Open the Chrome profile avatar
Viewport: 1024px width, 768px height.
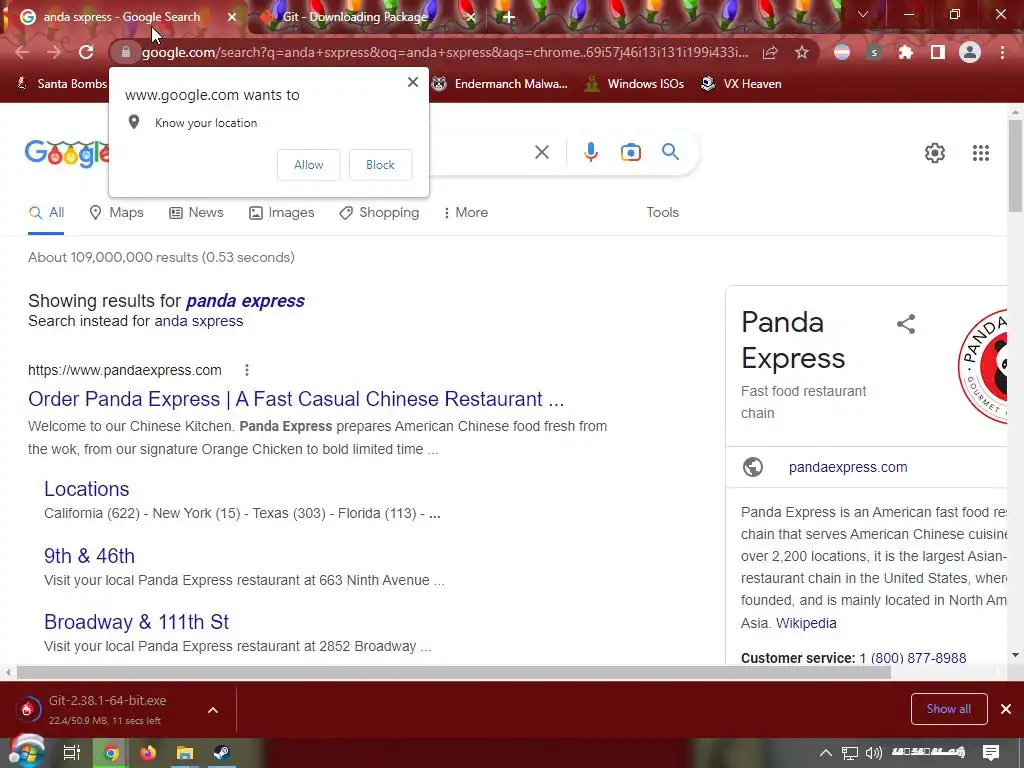pyautogui.click(x=970, y=52)
